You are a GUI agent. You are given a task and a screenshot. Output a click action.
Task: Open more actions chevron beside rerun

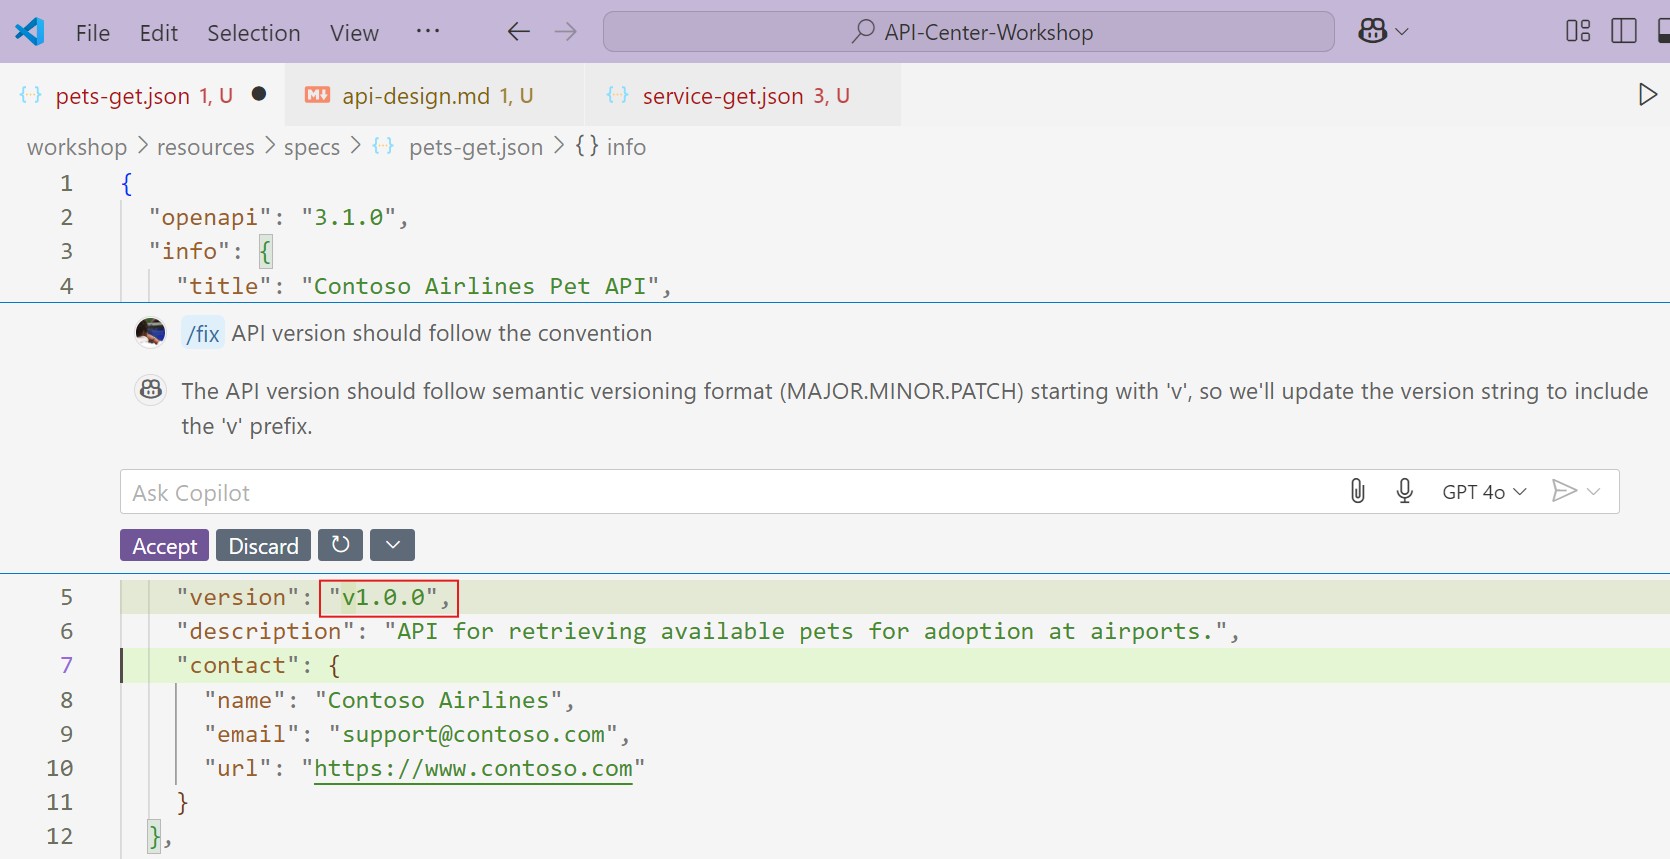coord(393,546)
